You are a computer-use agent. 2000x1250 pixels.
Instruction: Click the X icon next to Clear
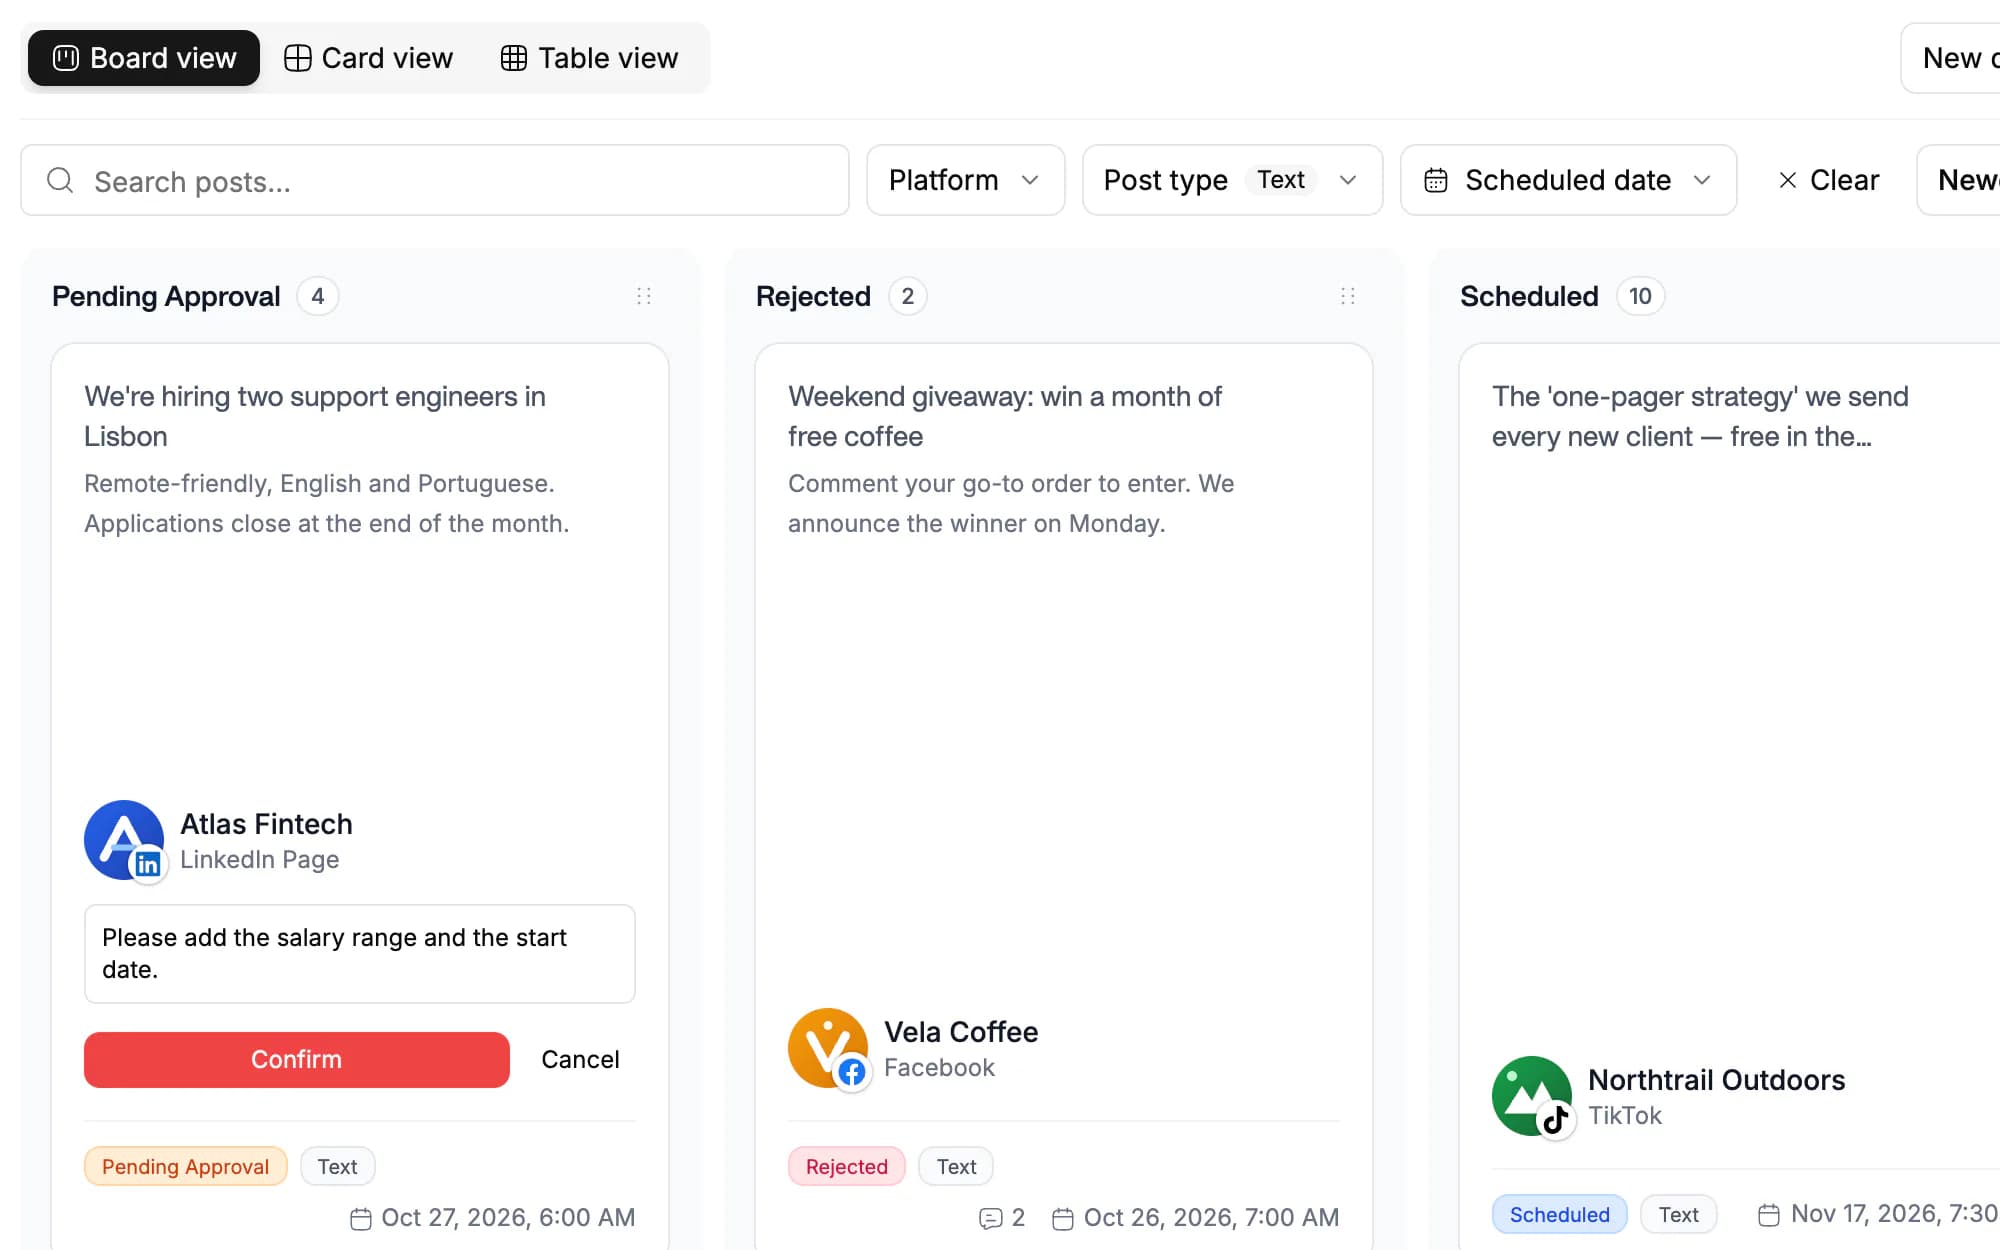click(1788, 180)
